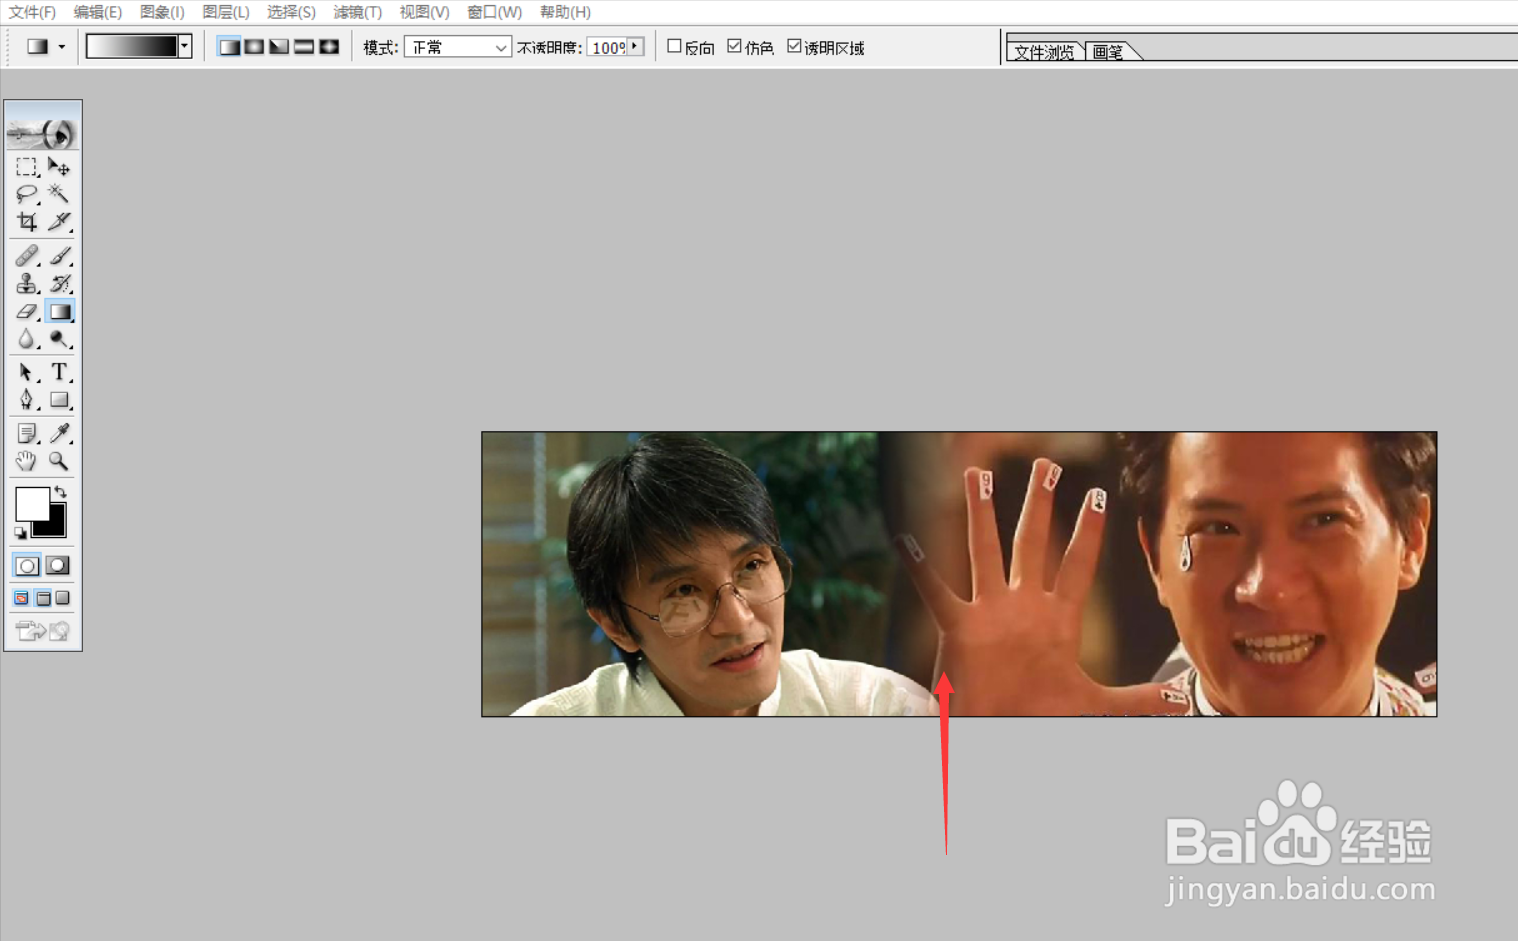
Task: Select the Rectangular Marquee tool
Action: pos(26,167)
